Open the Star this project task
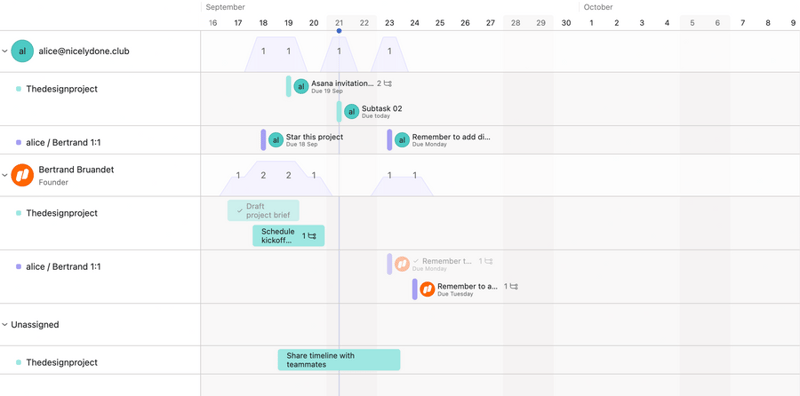 [314, 137]
